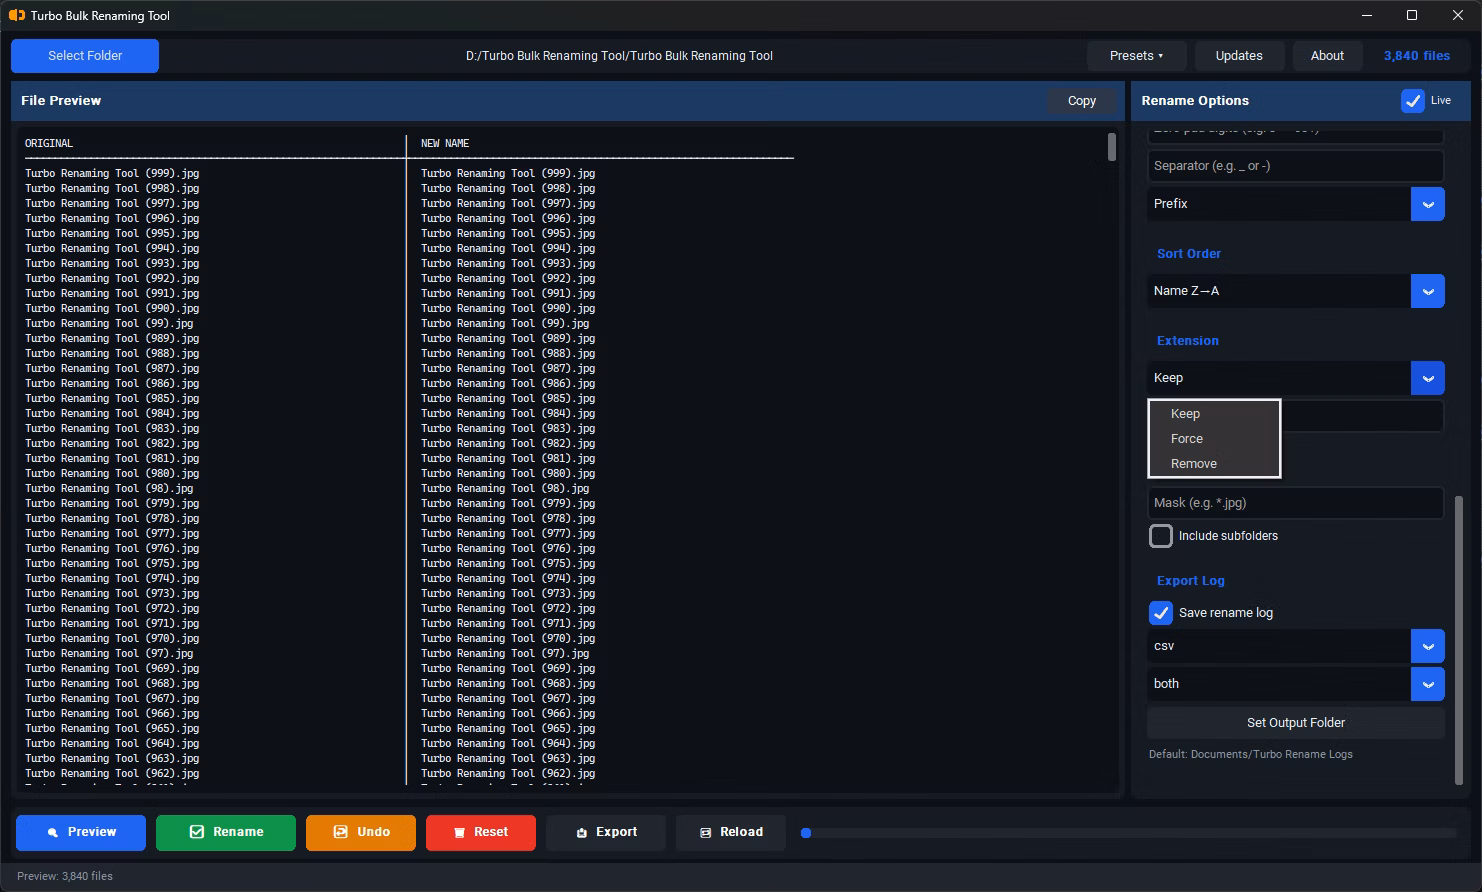Click the folder path text at top

619,56
